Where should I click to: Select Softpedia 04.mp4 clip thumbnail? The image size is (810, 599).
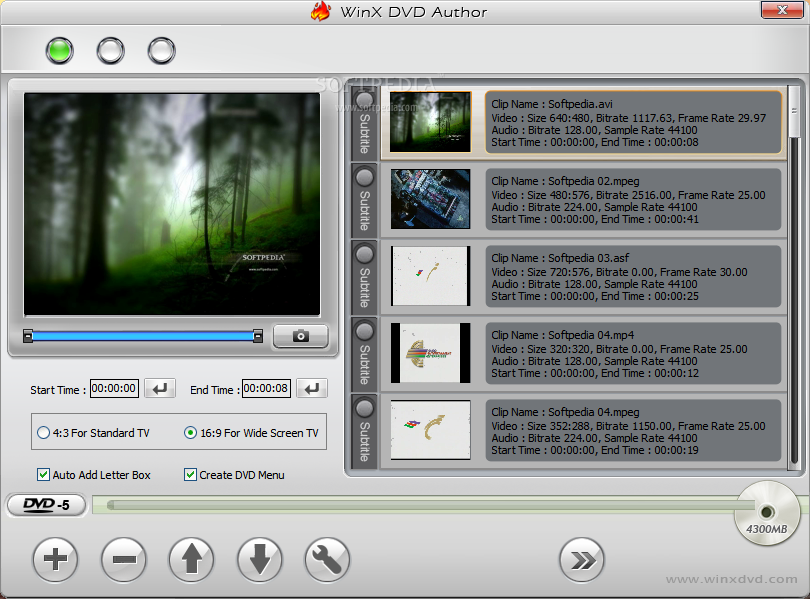[430, 353]
